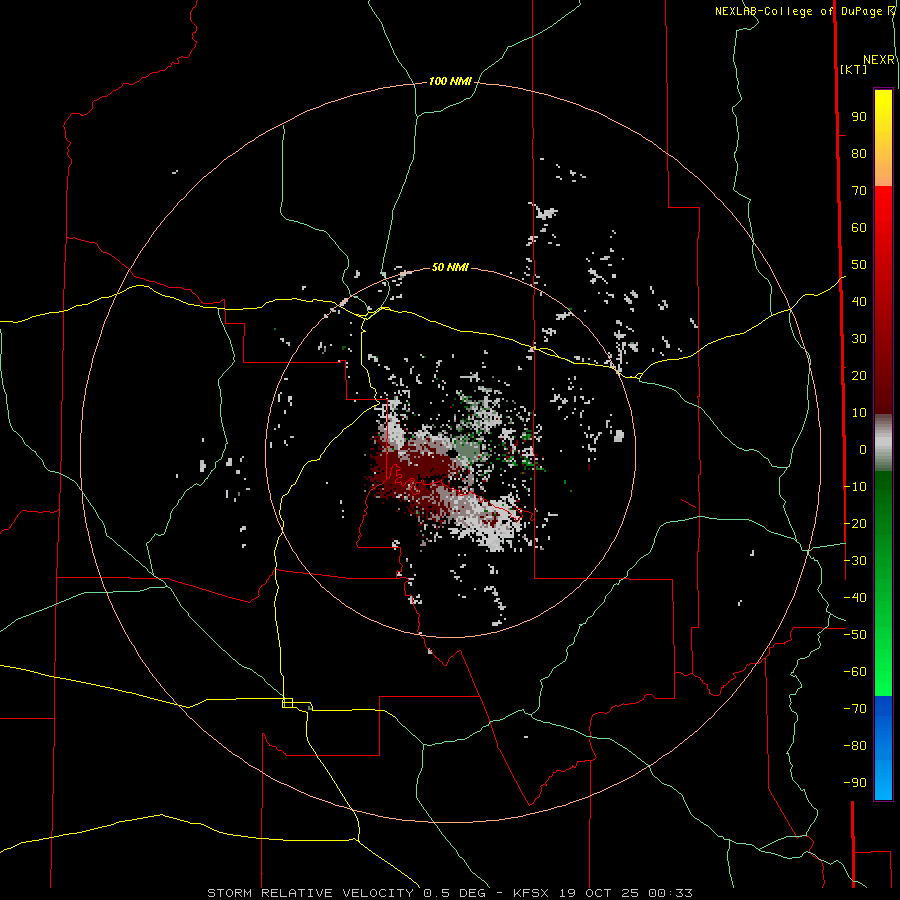This screenshot has width=900, height=900.
Task: Select the "-30" value on the velocity scale
Action: 855,561
